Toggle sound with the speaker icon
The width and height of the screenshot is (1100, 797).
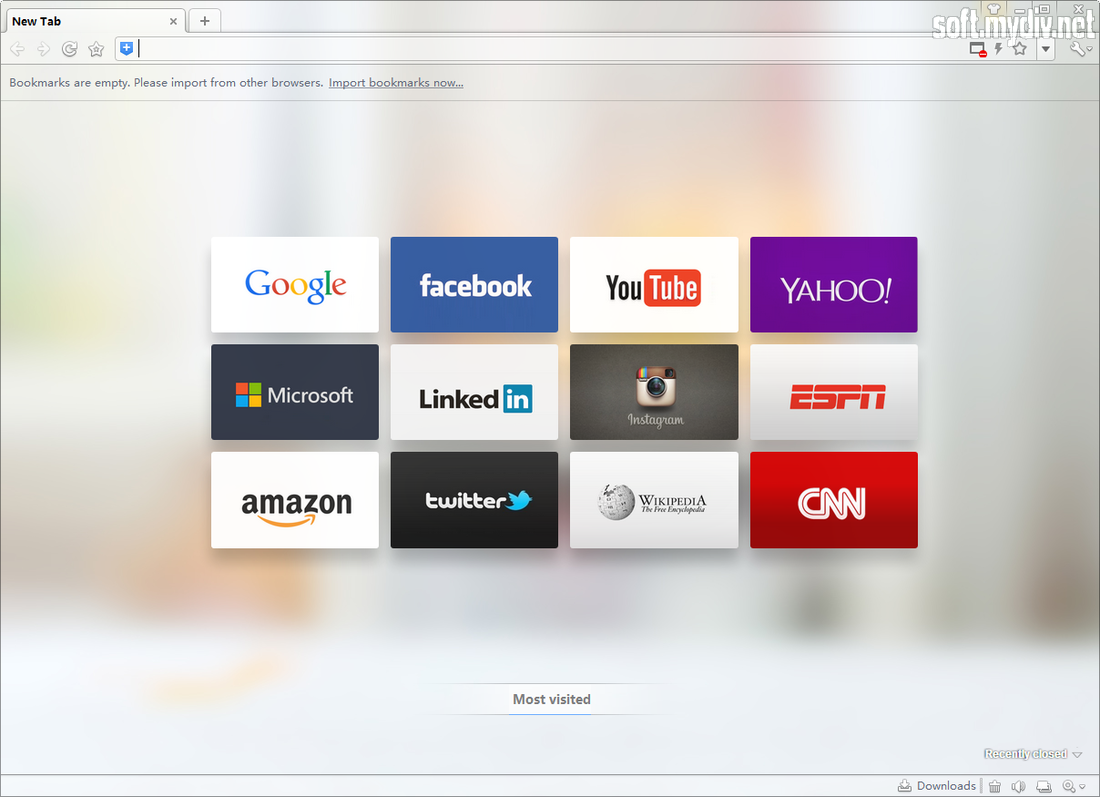[1019, 786]
